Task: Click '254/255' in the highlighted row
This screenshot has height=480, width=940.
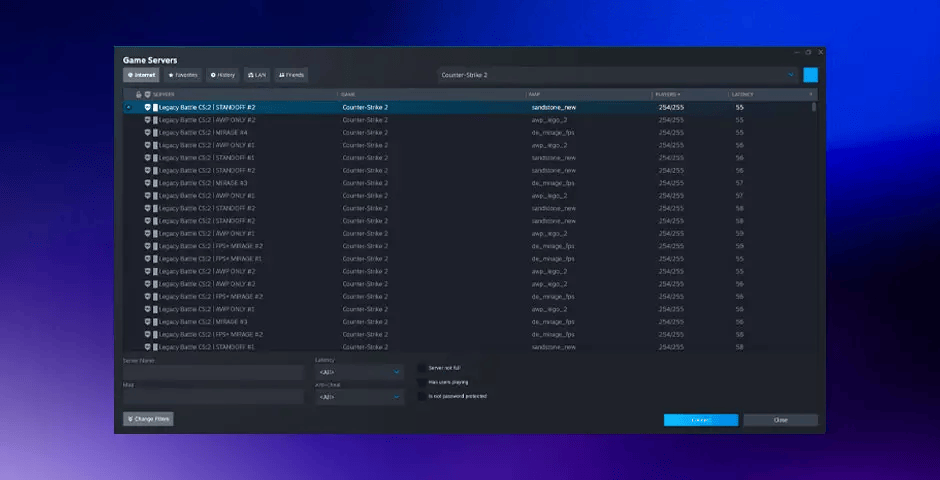Action: coord(671,107)
